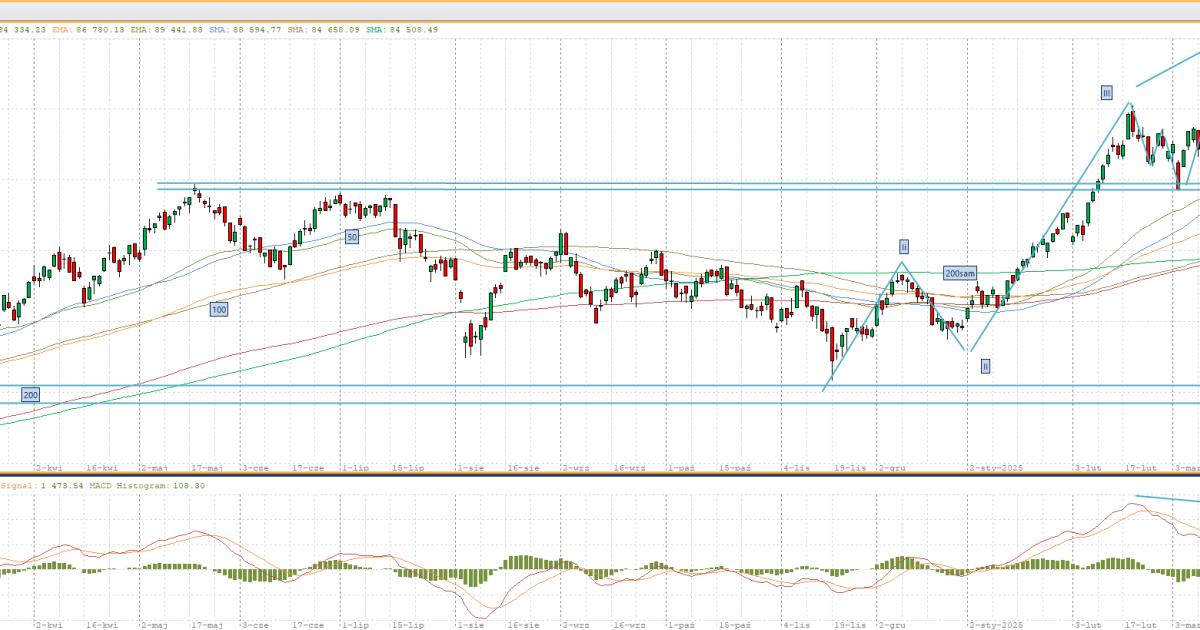Select the "50" moving average label
The height and width of the screenshot is (630, 1200).
(x=351, y=237)
